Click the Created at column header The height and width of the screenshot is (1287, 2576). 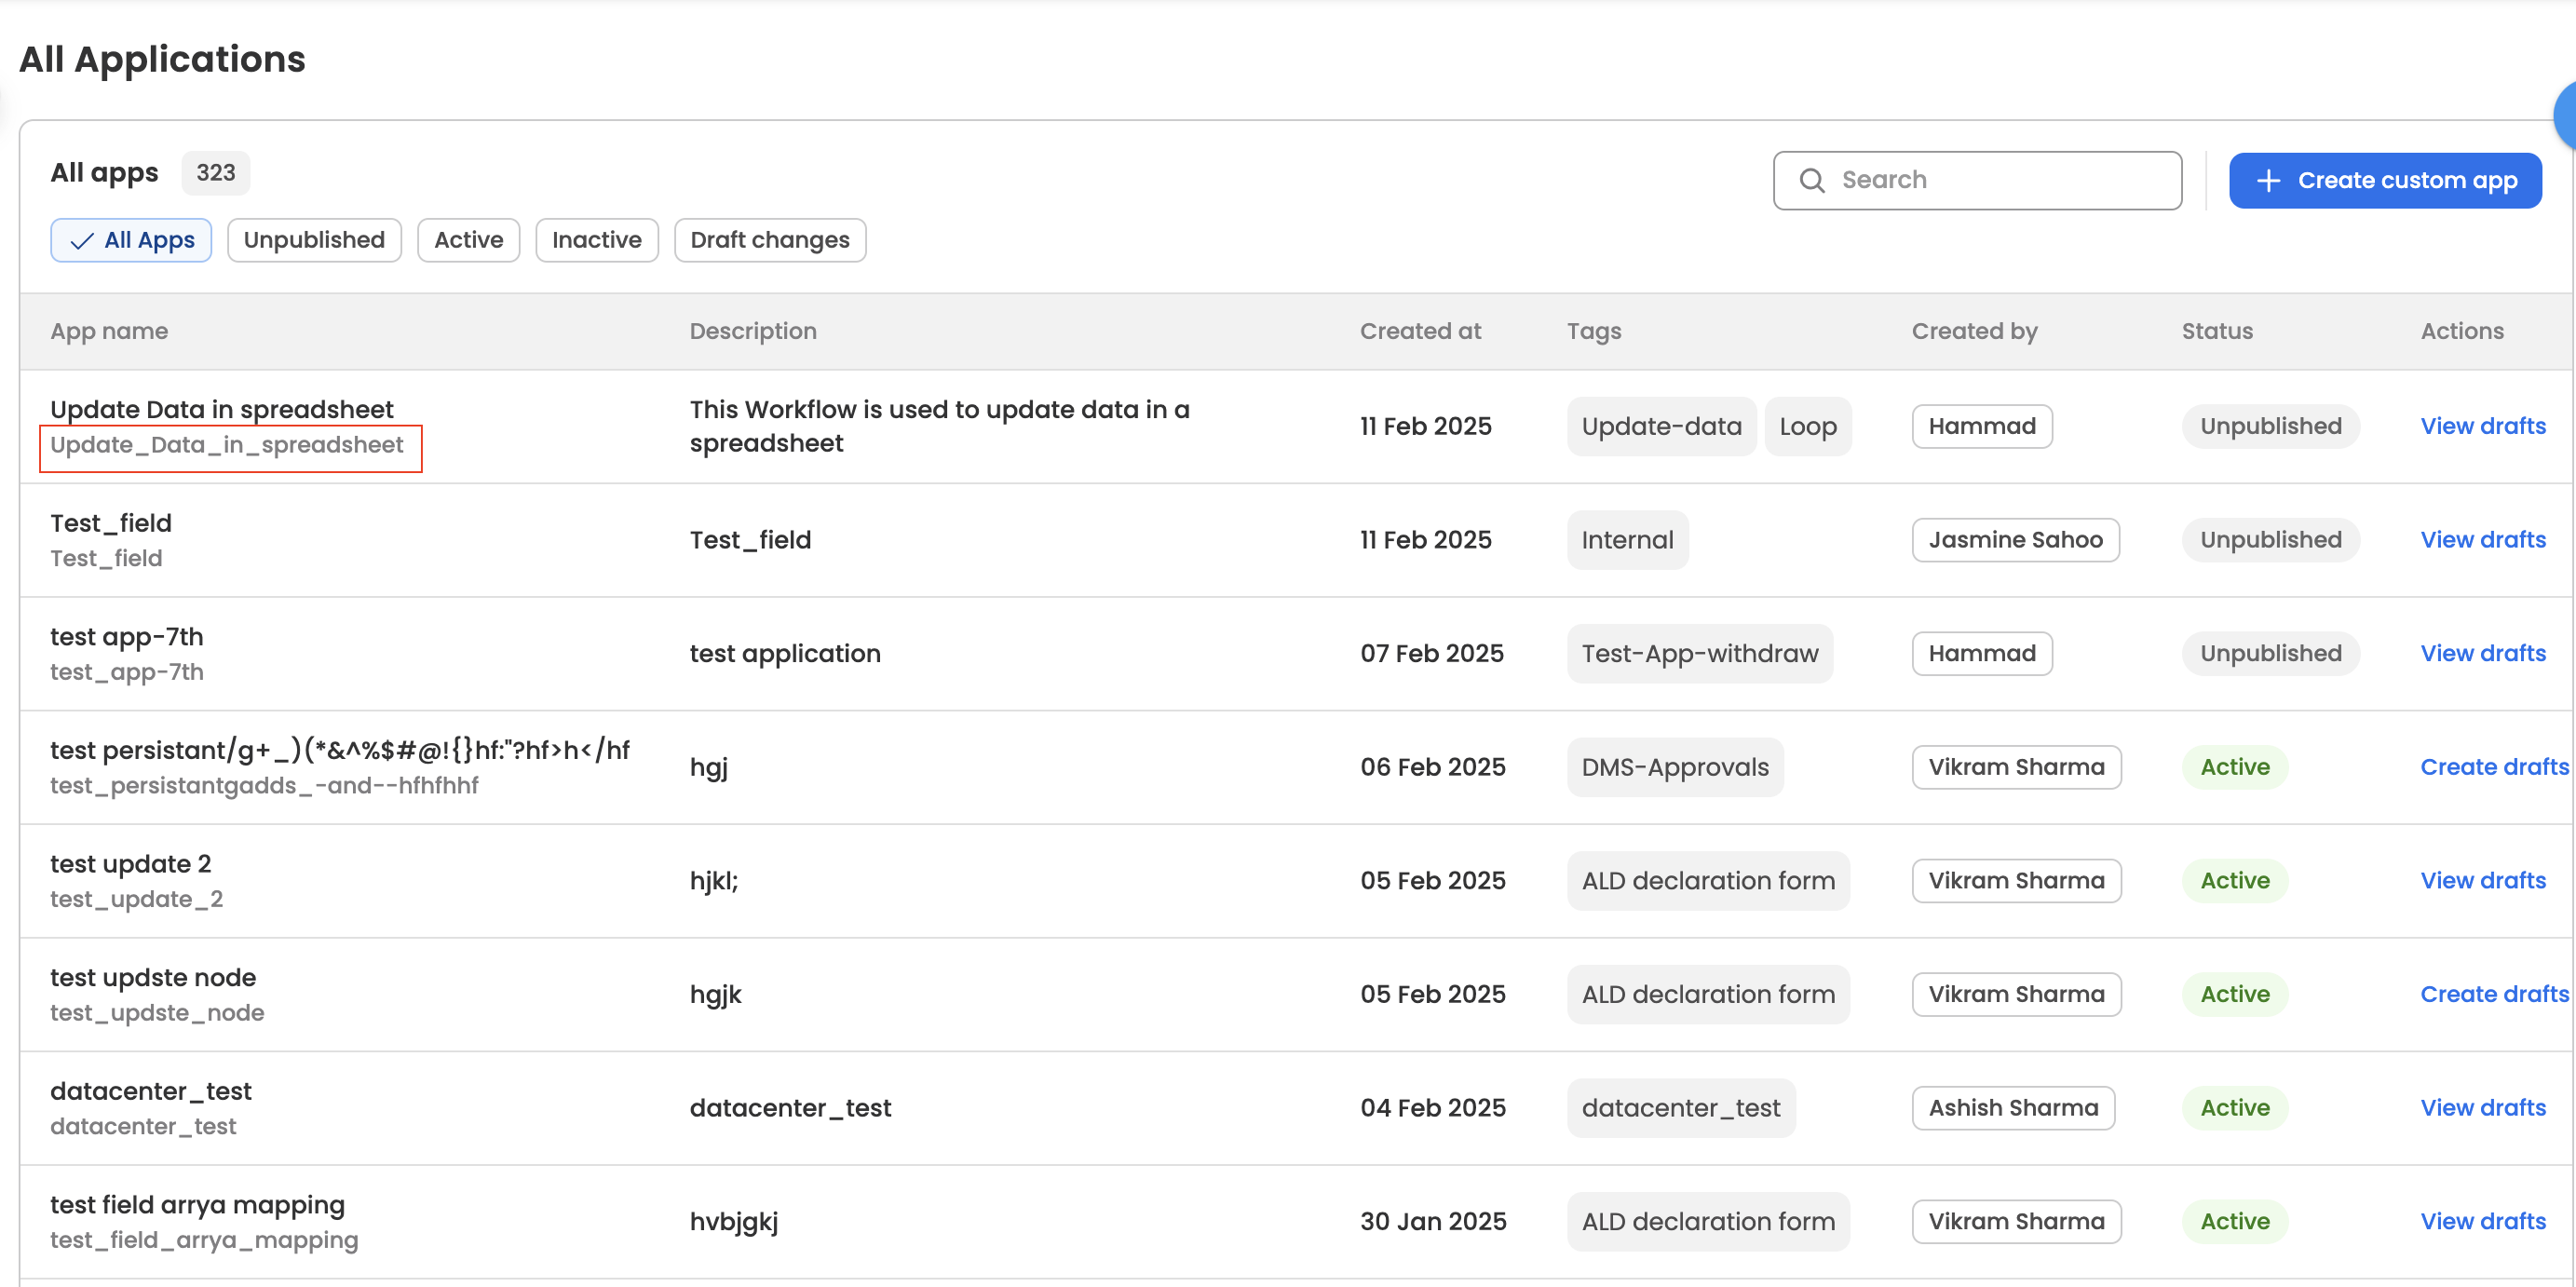point(1420,331)
